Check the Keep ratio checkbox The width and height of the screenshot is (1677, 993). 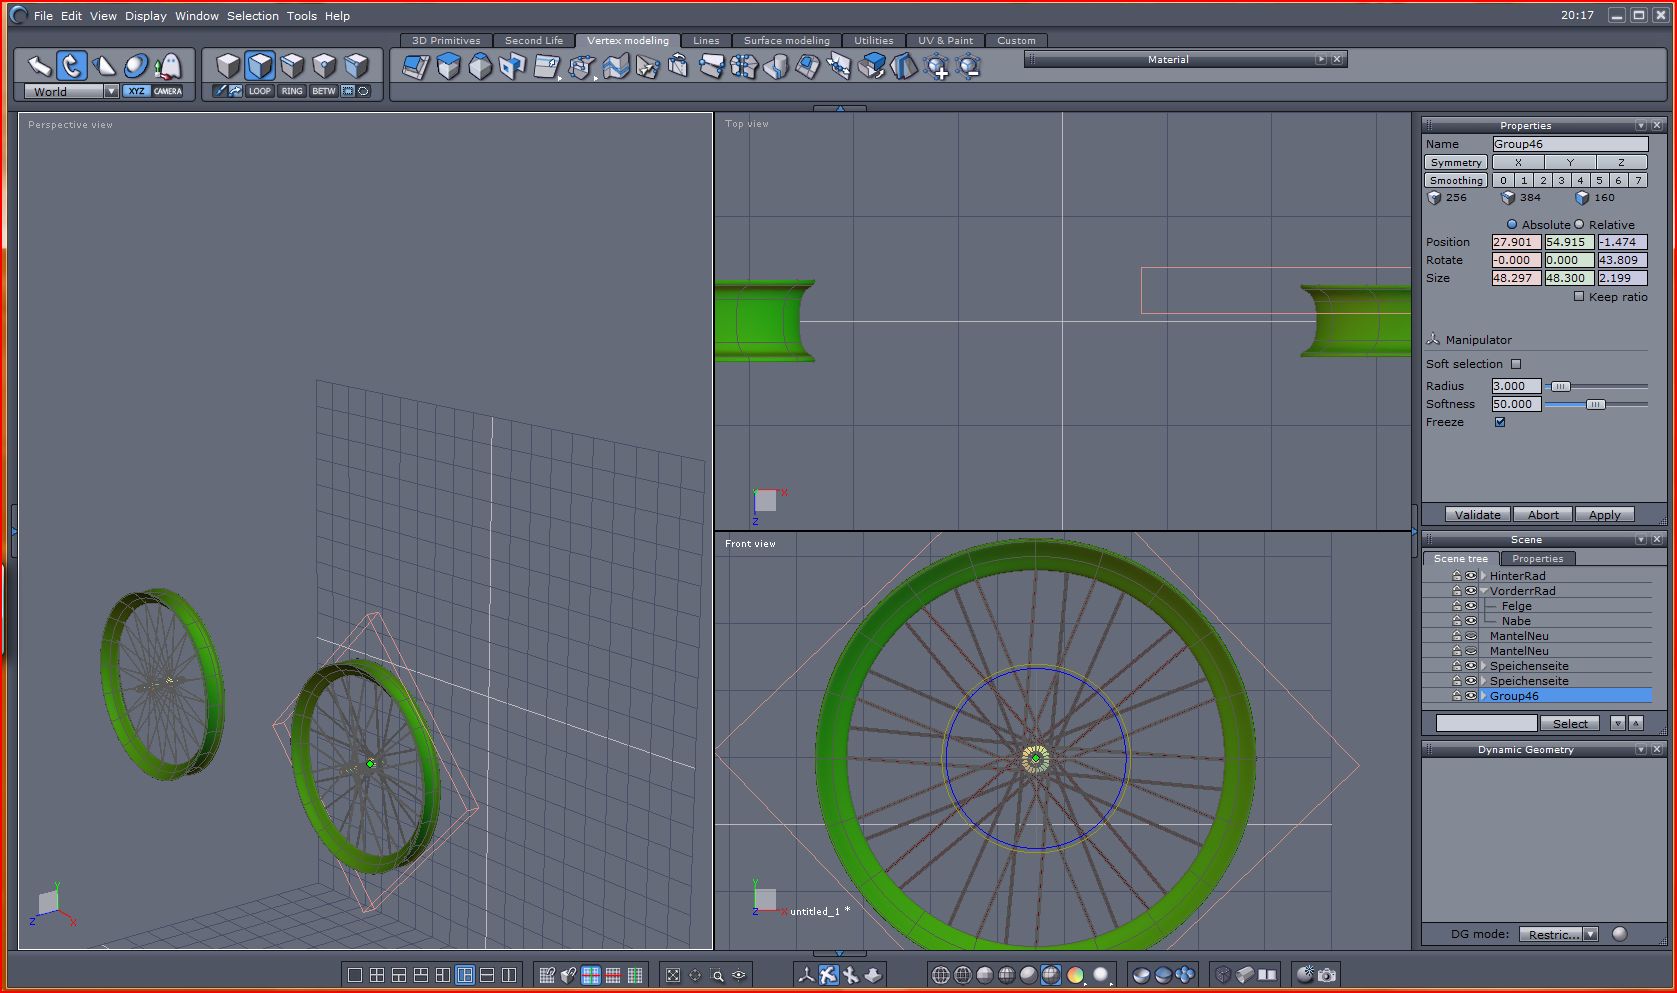click(x=1579, y=296)
